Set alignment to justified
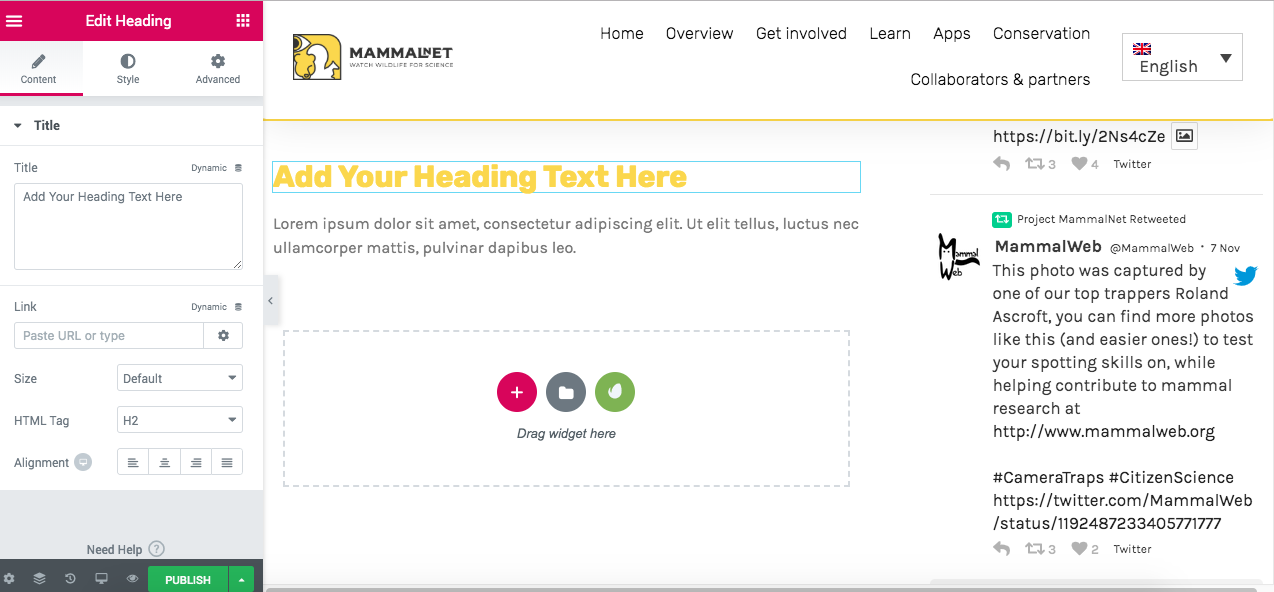The image size is (1274, 592). 227,462
